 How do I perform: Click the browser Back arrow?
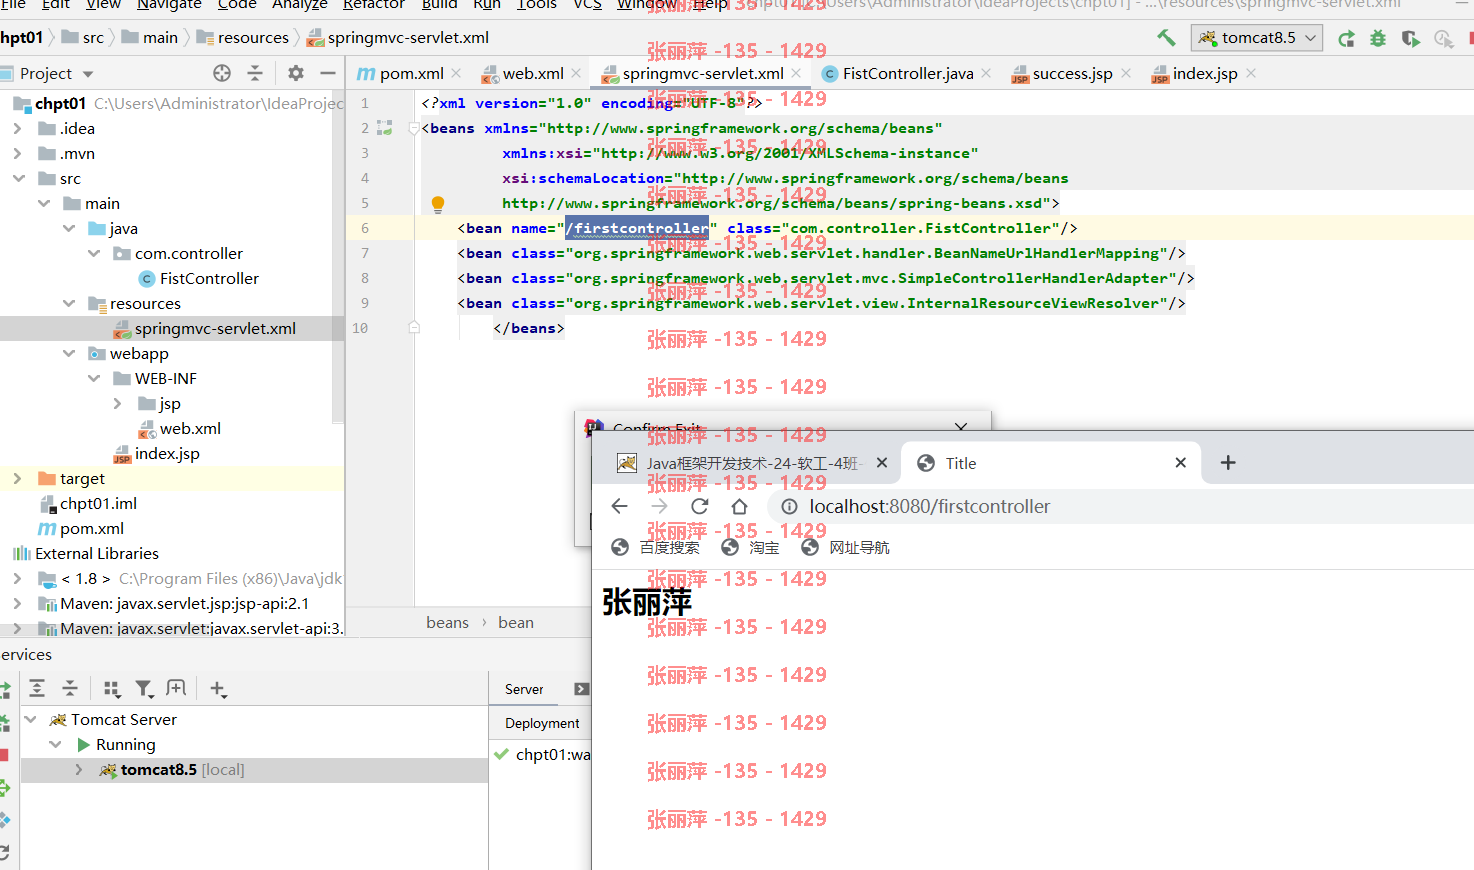pyautogui.click(x=619, y=506)
